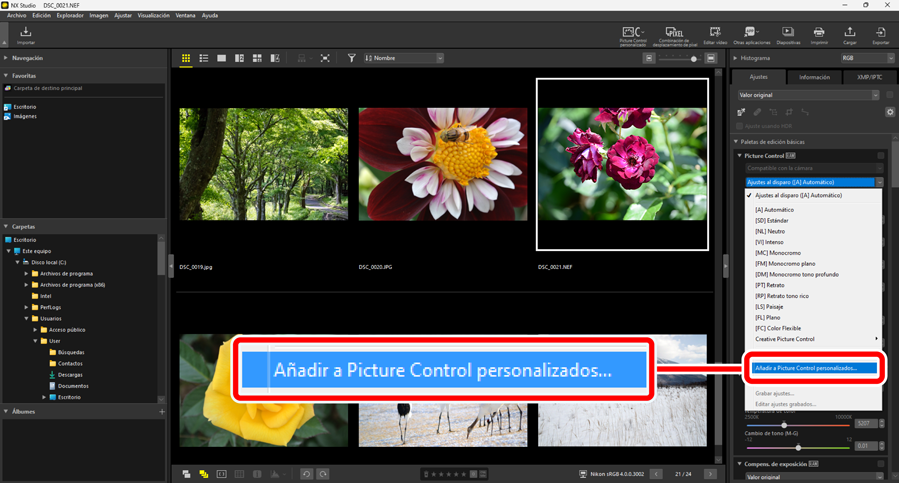Click the Importar icon in the toolbar
The height and width of the screenshot is (483, 899).
click(x=26, y=35)
